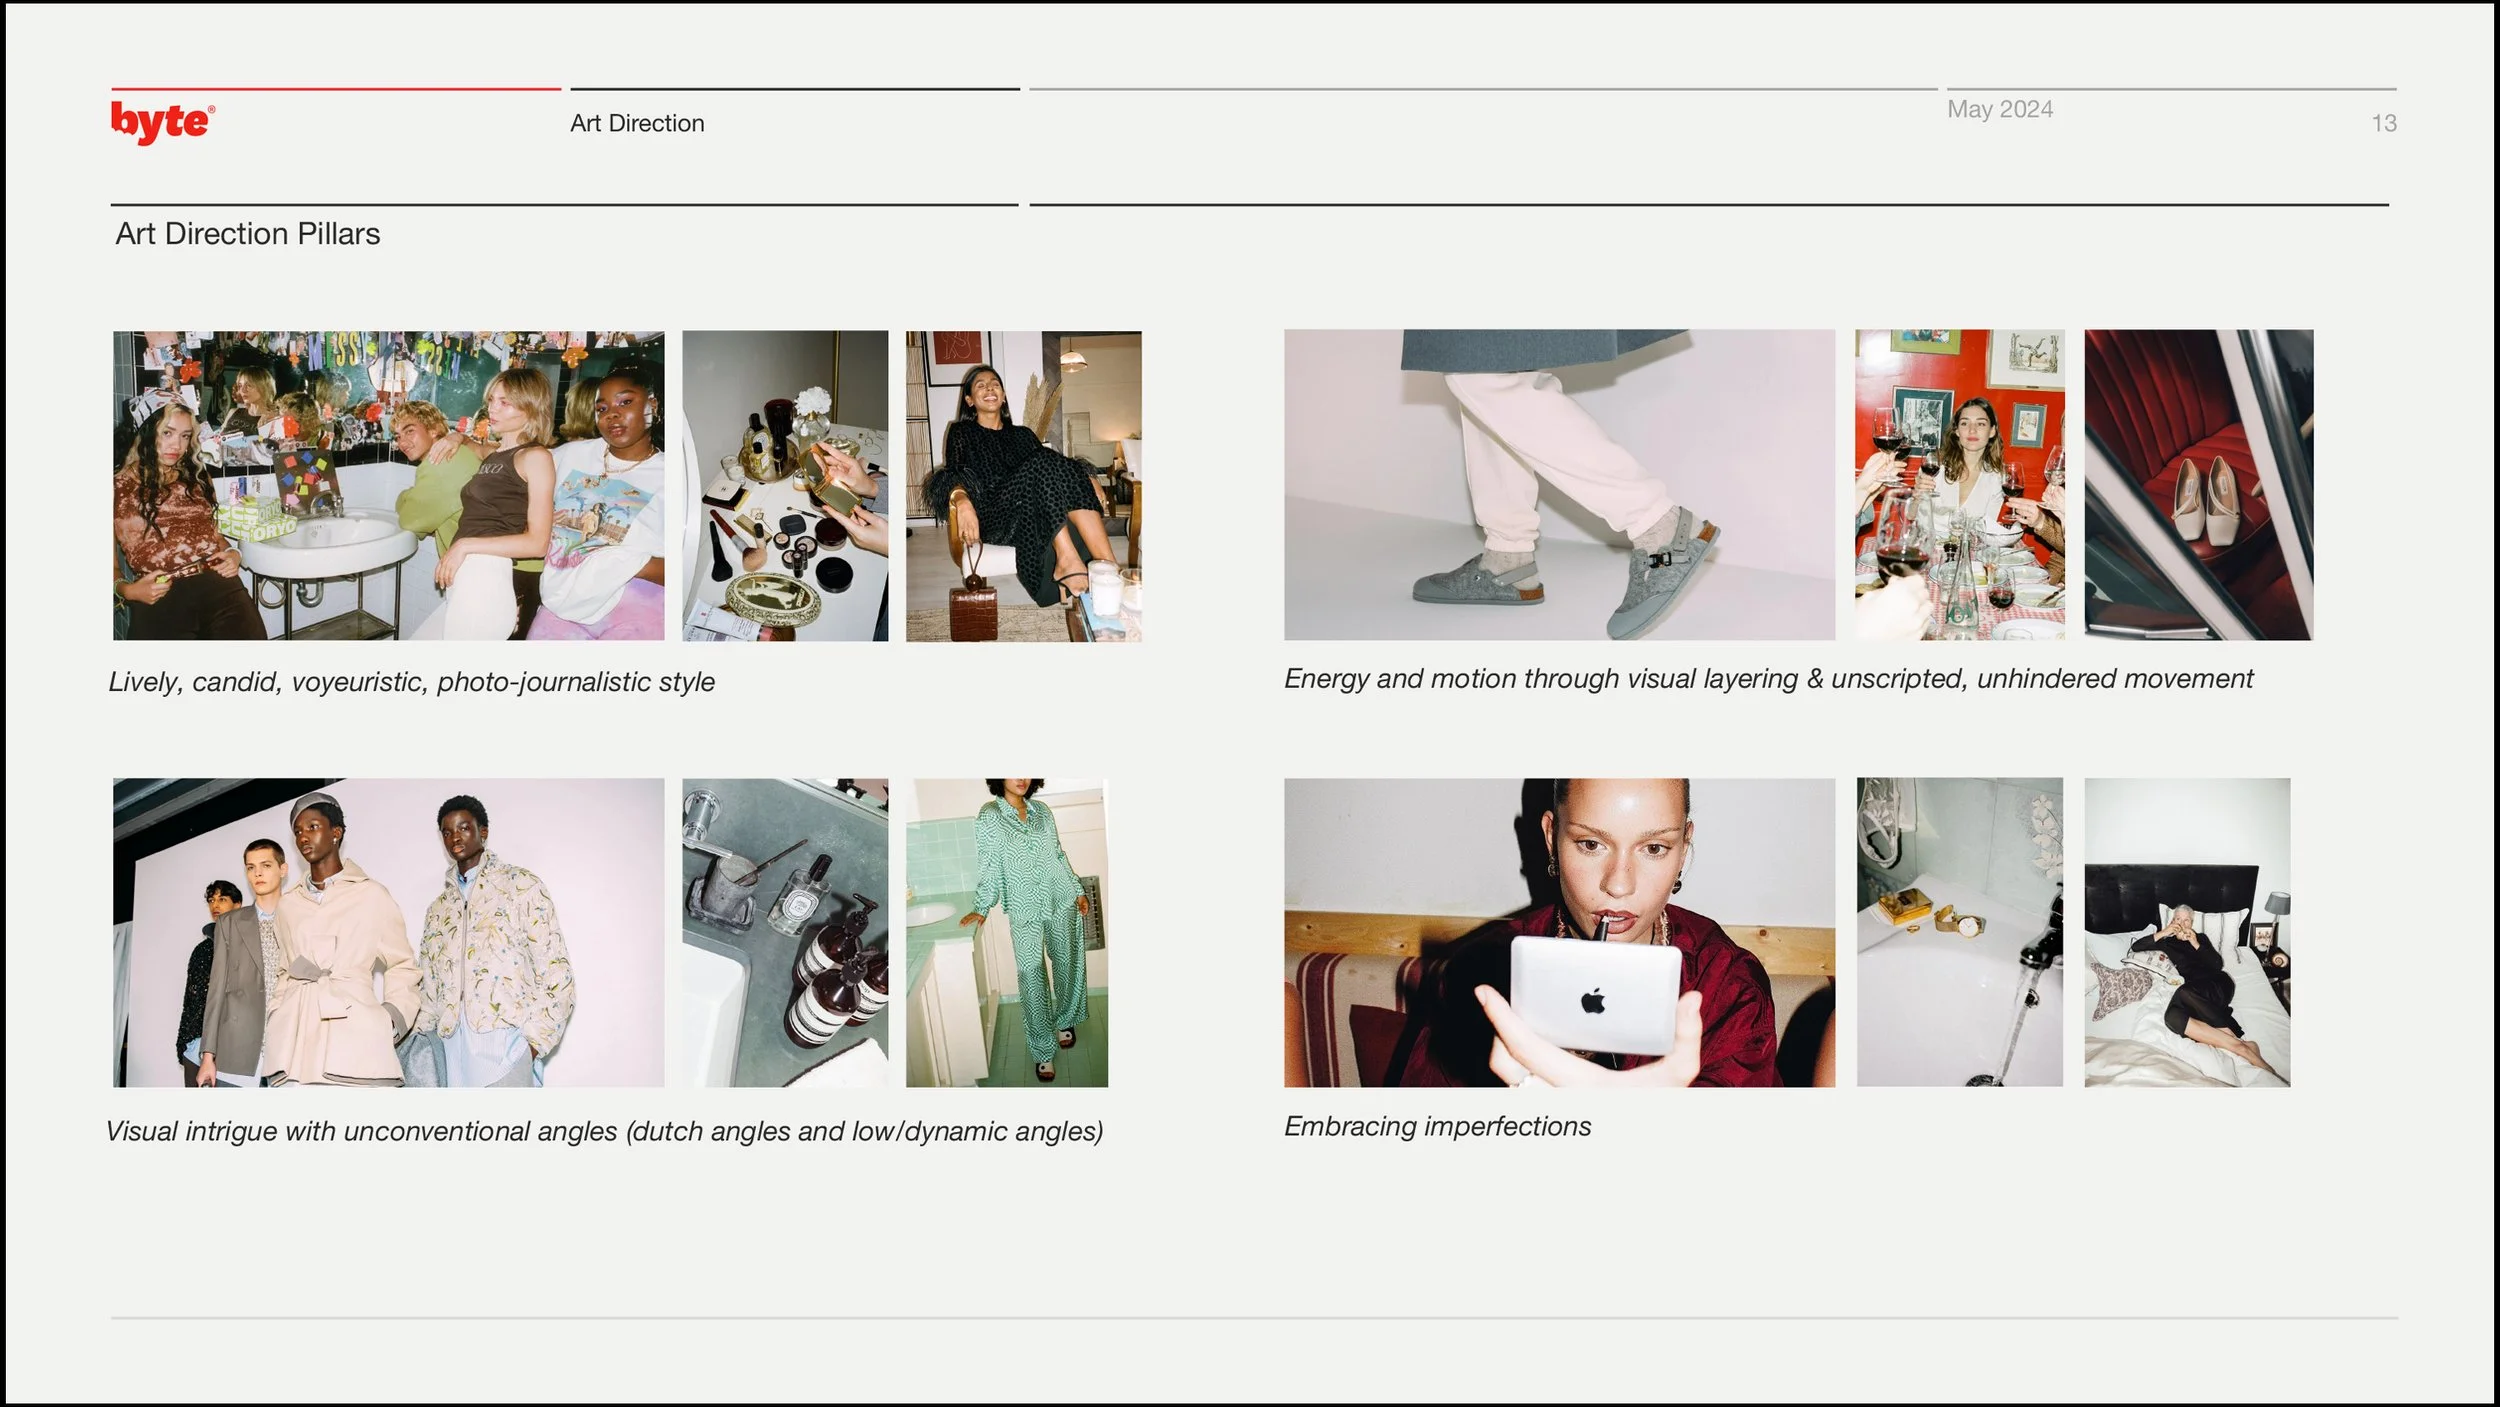Open the cream heels in red car photo
Viewport: 2500px width, 1407px height.
click(x=2198, y=485)
